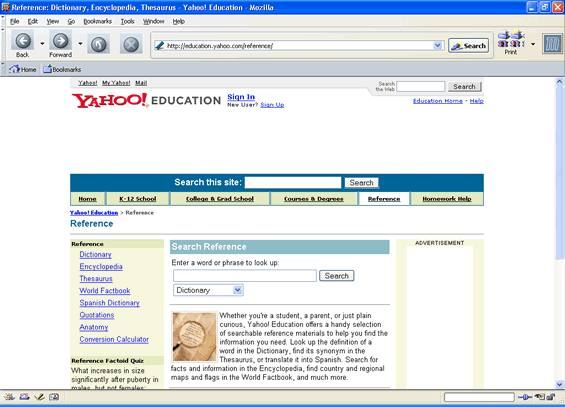The image size is (565, 407).
Task: Click the page vertical scrollbar down arrow
Action: [559, 384]
